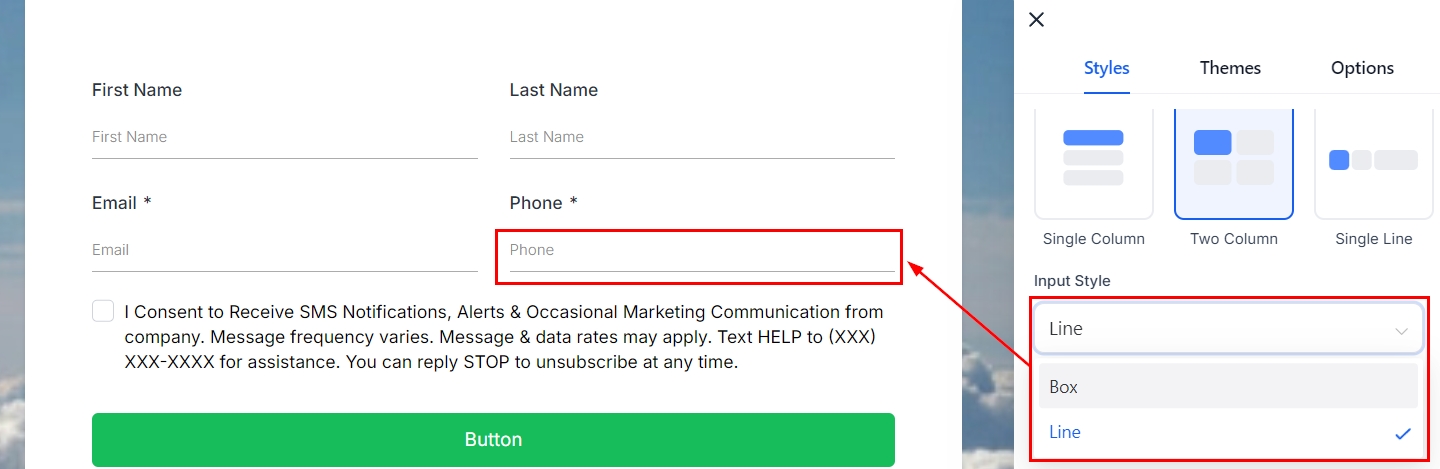
Task: Go to the Options tab
Action: tap(1362, 68)
